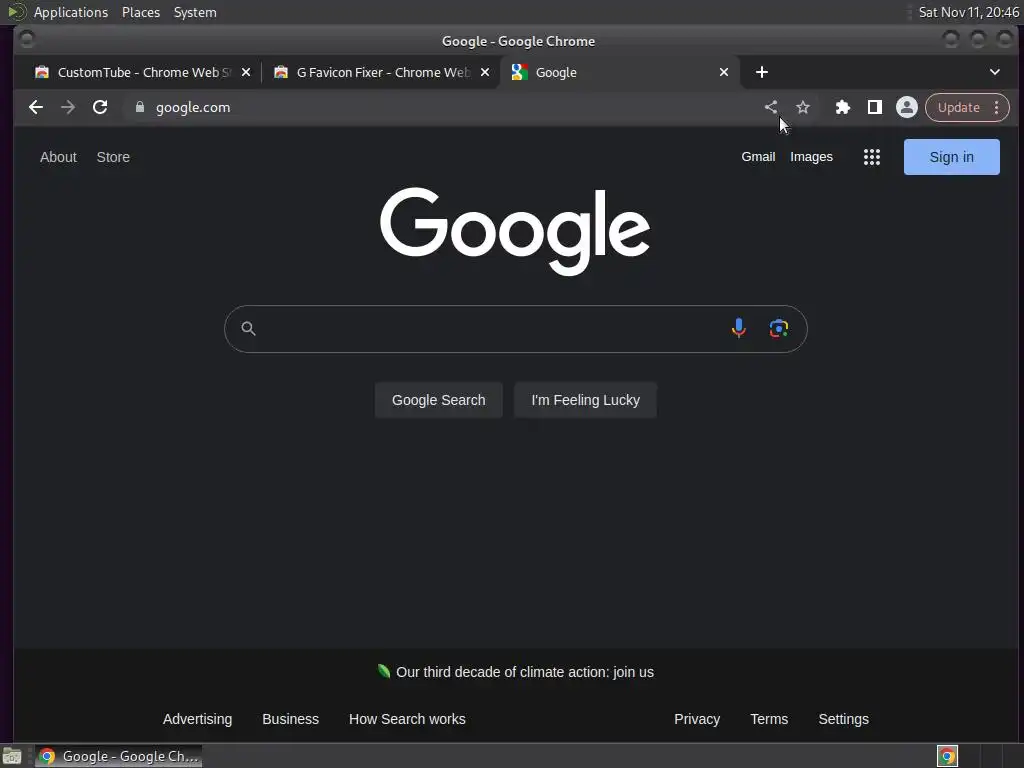Open the Chrome profile avatar
1024x768 pixels.
click(906, 107)
